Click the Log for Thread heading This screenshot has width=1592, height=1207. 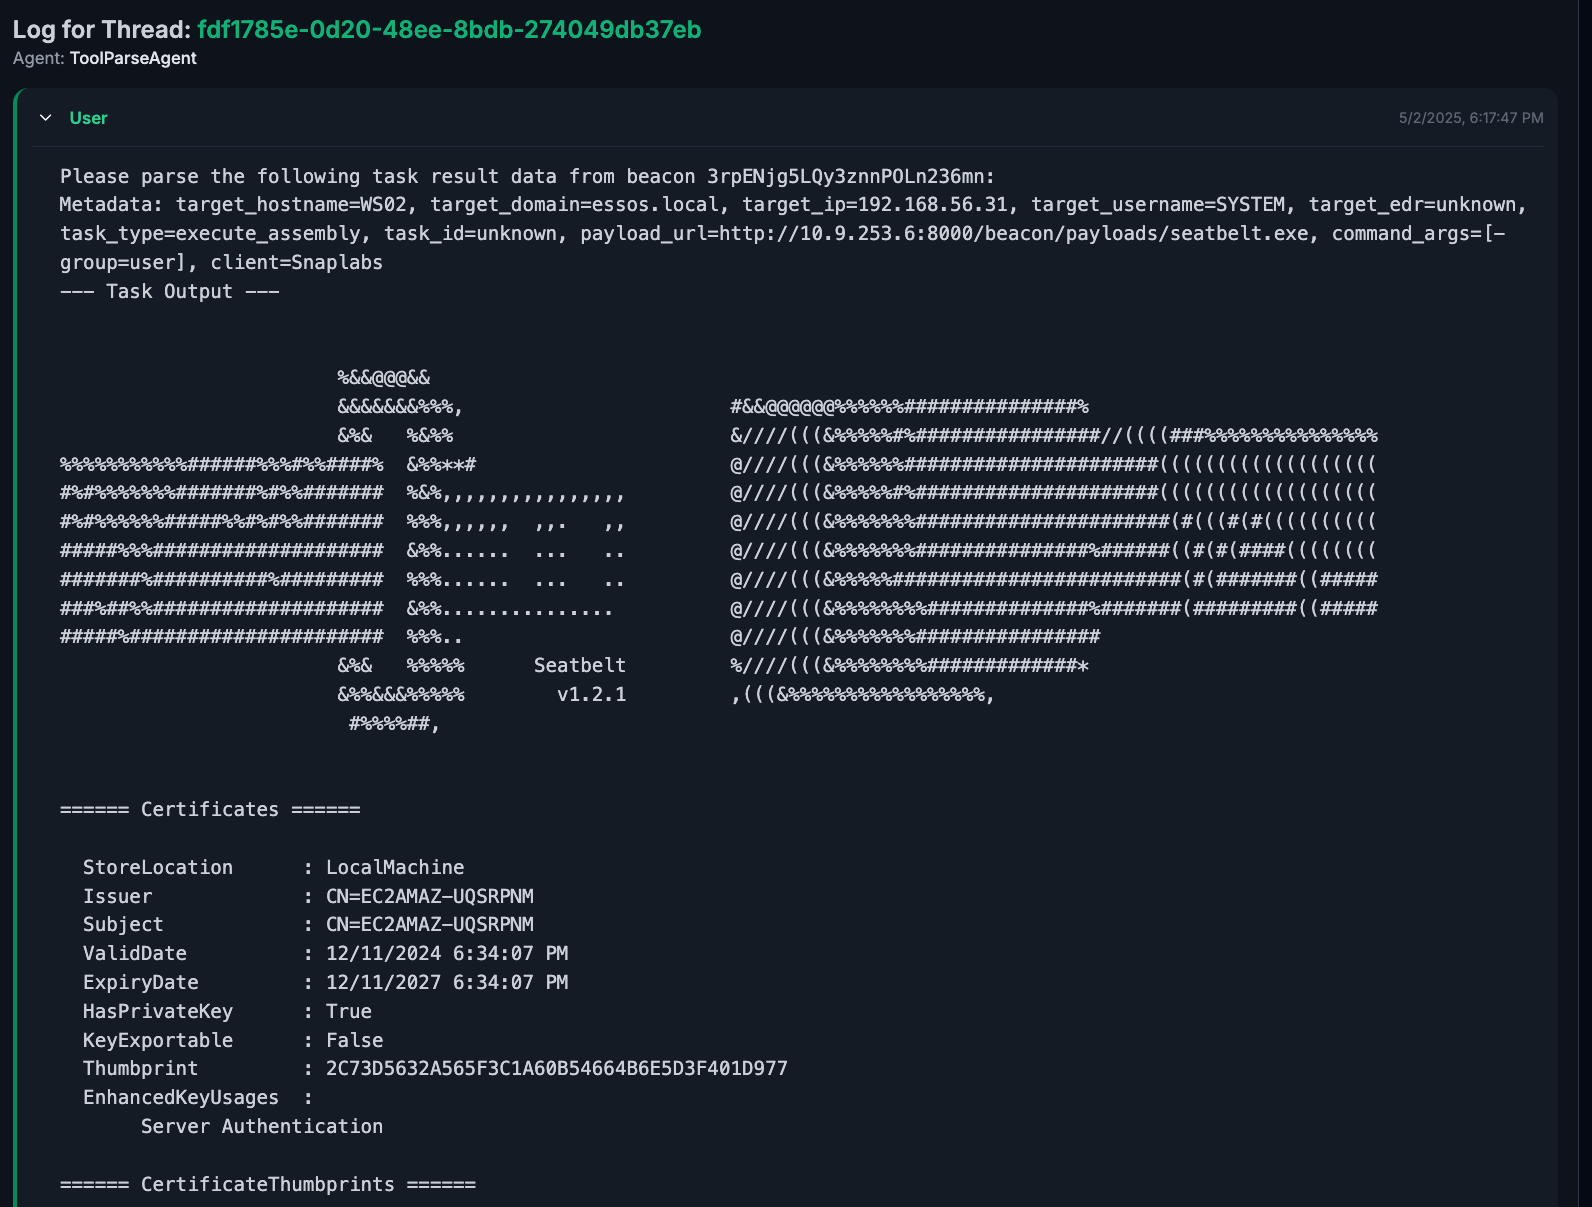pyautogui.click(x=101, y=30)
